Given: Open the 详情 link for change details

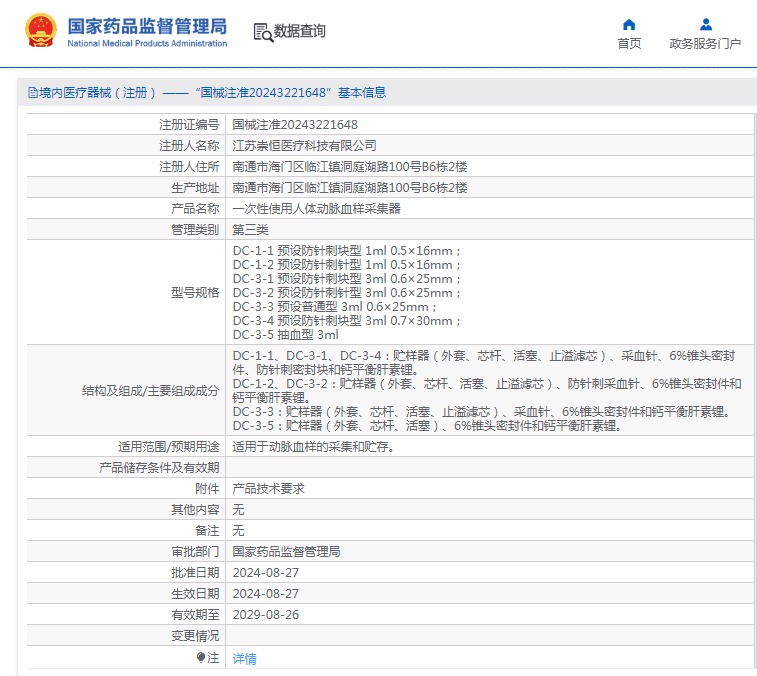Looking at the screenshot, I should [244, 658].
